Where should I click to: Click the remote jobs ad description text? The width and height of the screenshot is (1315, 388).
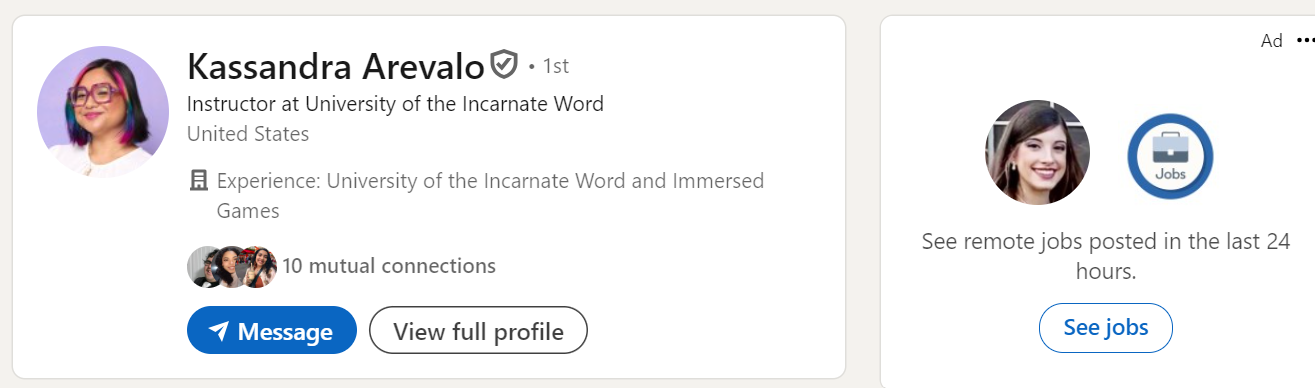(1106, 256)
